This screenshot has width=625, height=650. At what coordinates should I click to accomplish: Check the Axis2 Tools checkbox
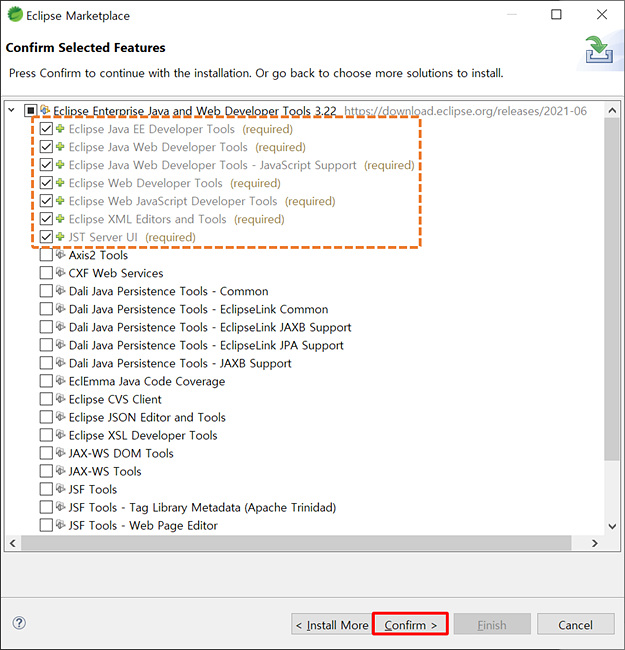click(46, 255)
